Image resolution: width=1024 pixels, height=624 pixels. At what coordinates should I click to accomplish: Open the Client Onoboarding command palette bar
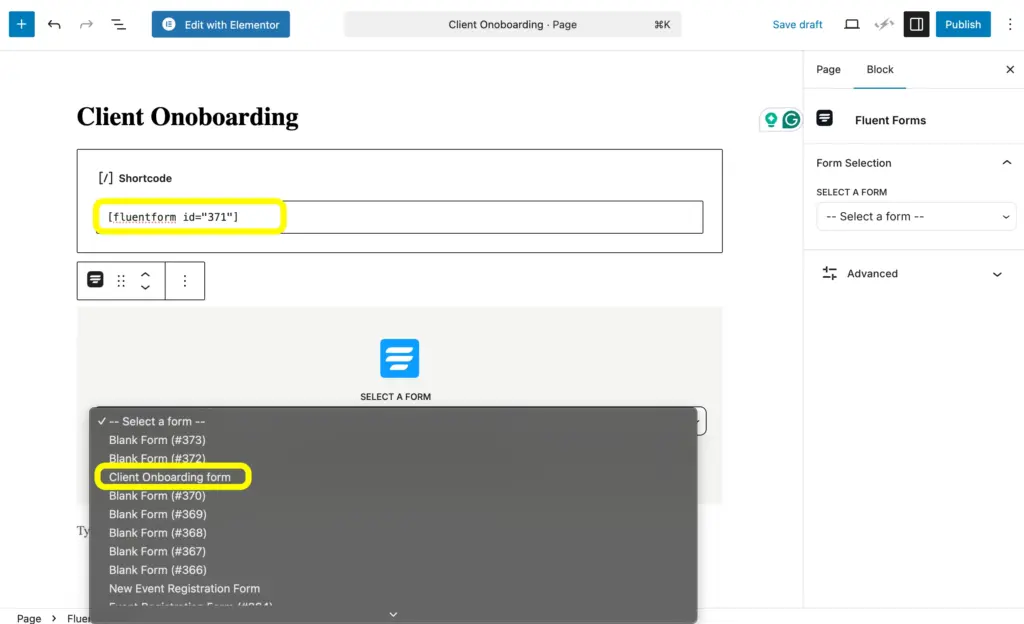513,24
